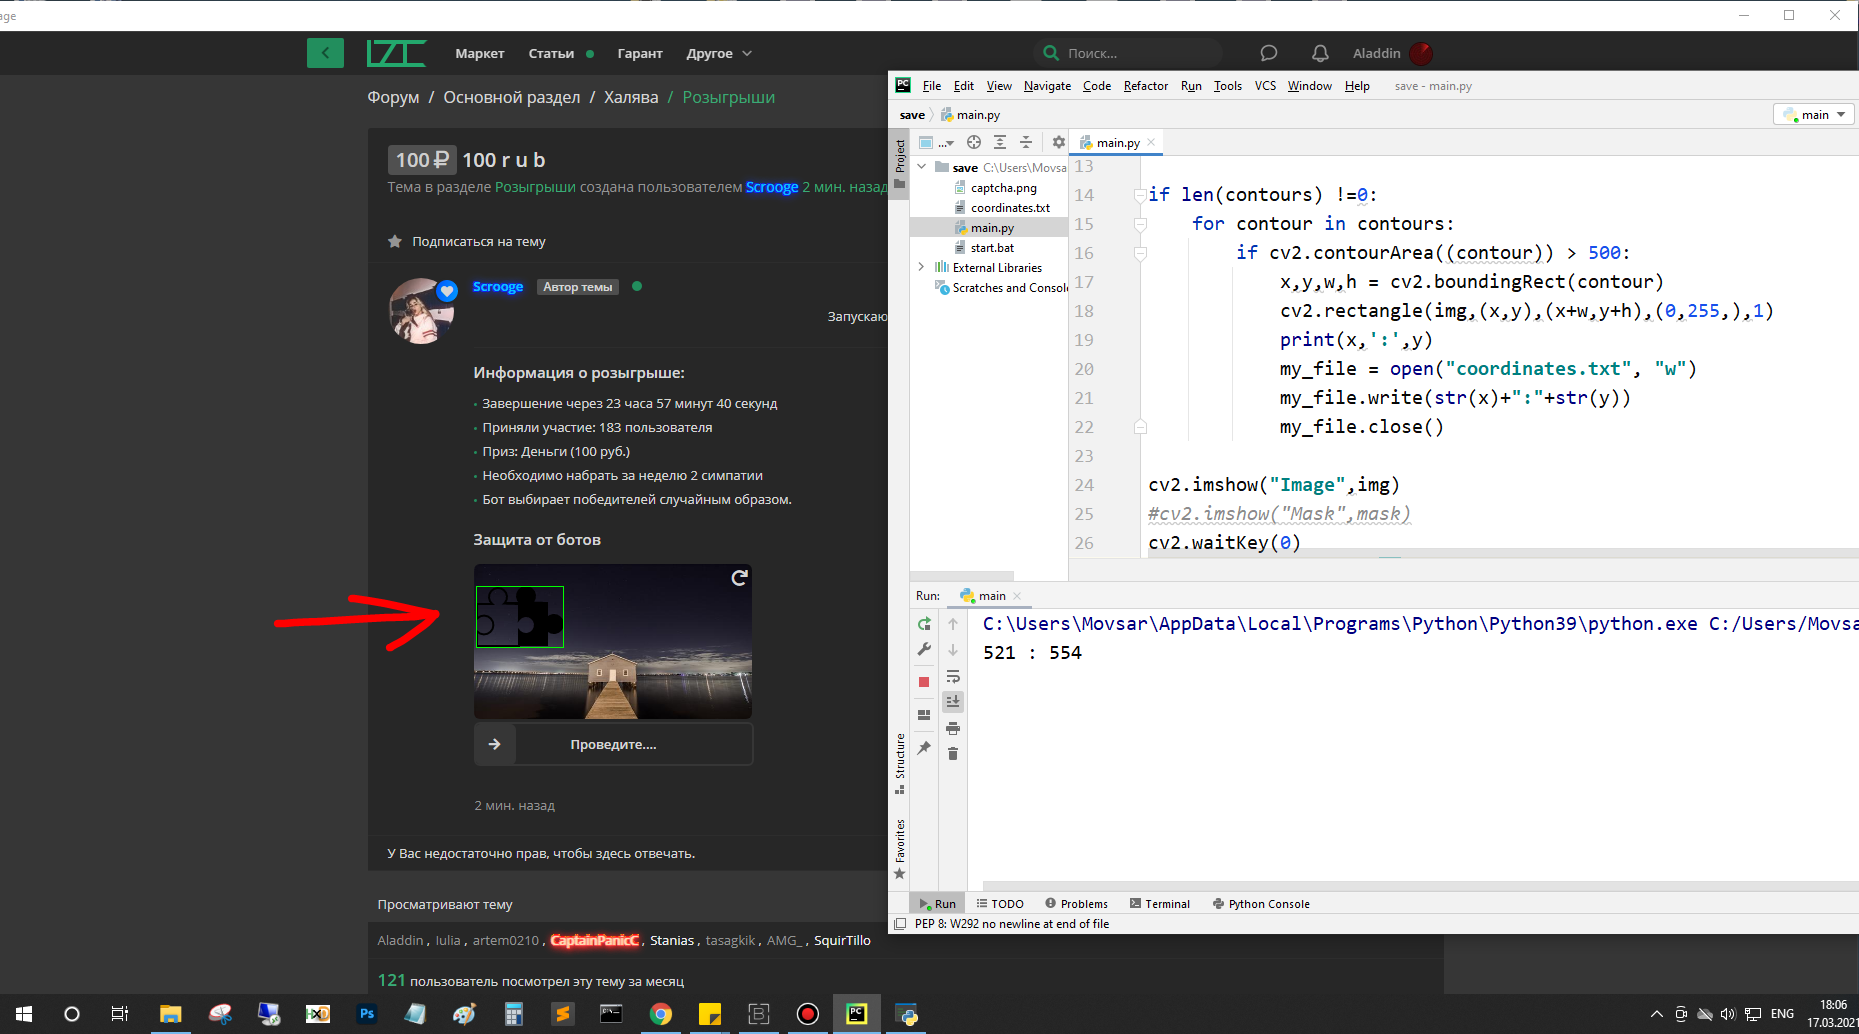The height and width of the screenshot is (1034, 1859).
Task: Open Scrooge's profile link in post
Action: tap(498, 287)
